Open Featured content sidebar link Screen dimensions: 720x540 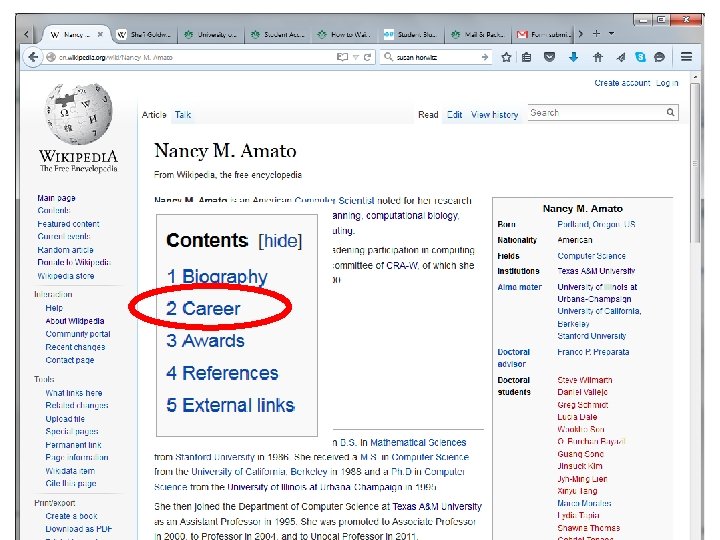tap(68, 224)
